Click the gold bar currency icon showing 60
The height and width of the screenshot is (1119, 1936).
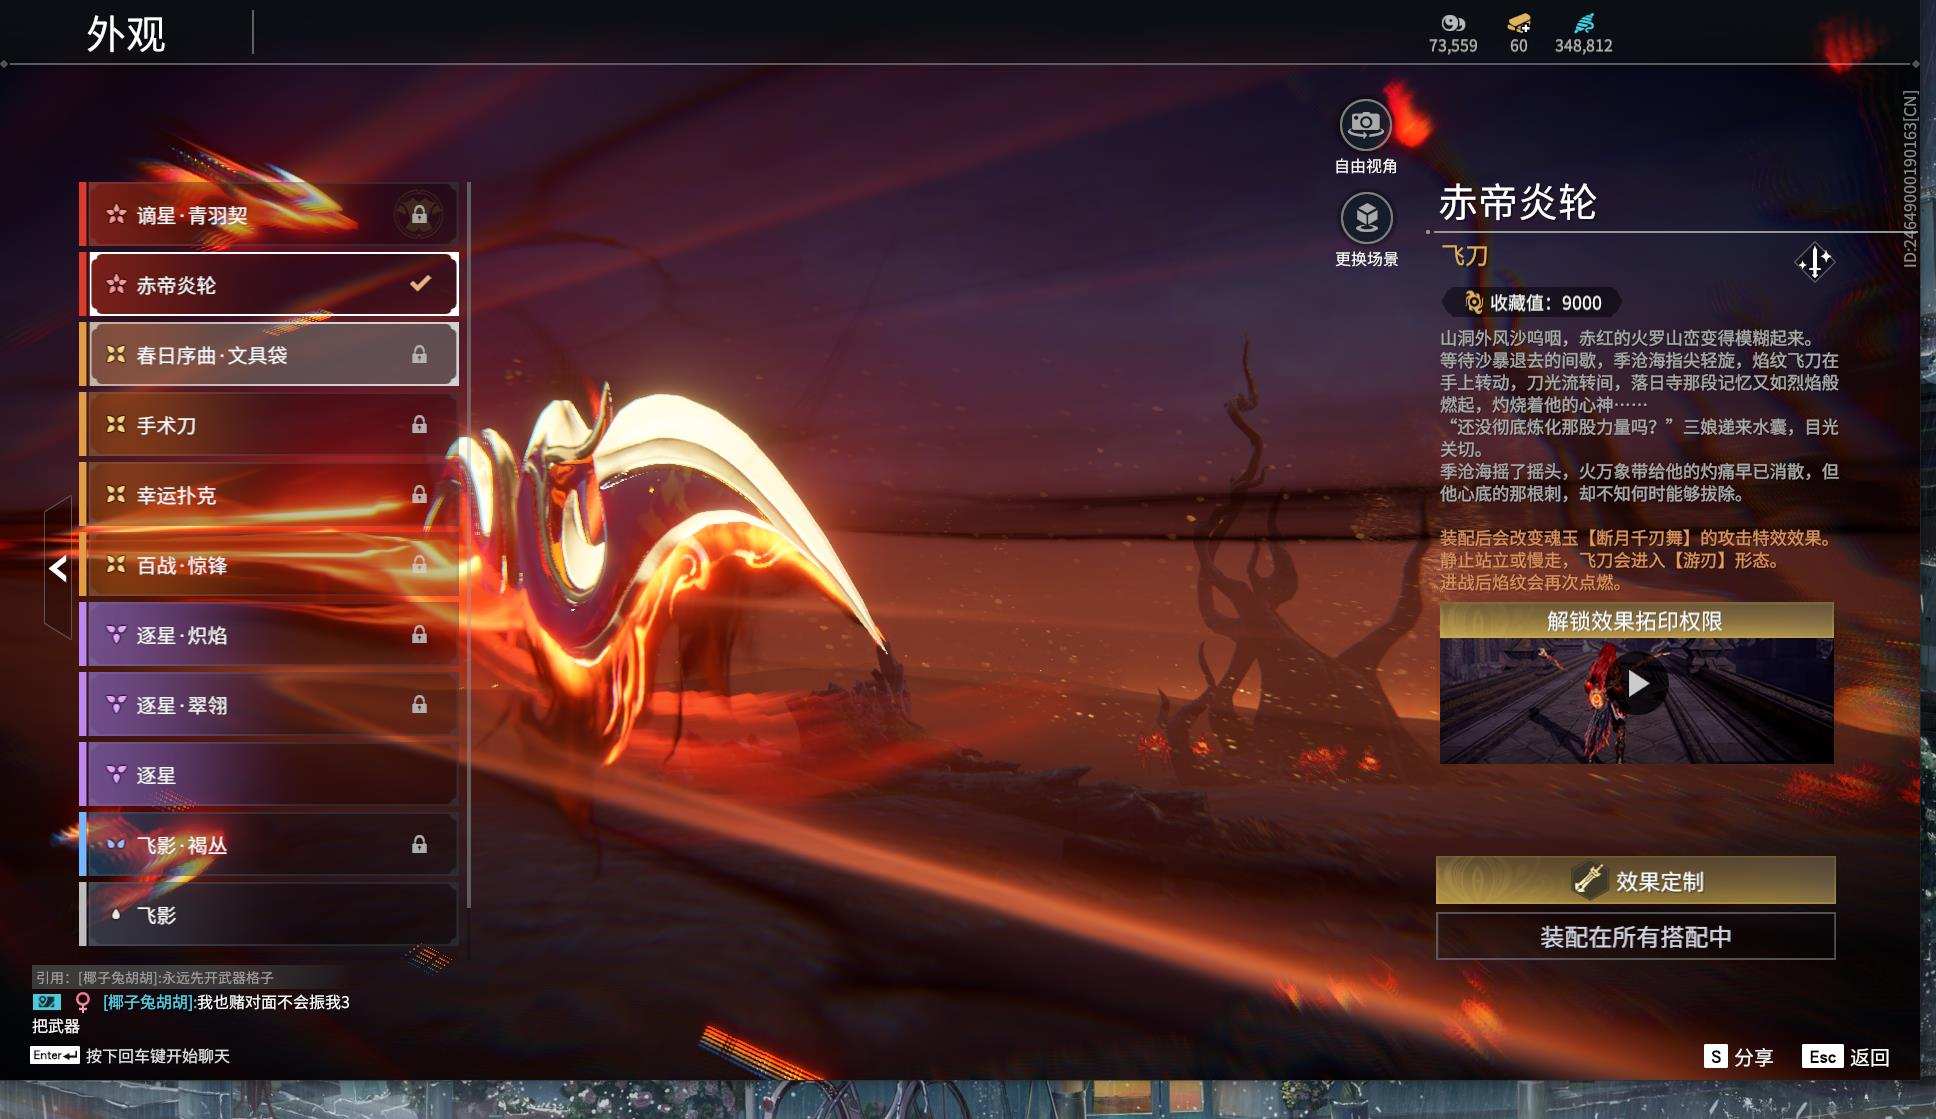[x=1518, y=23]
